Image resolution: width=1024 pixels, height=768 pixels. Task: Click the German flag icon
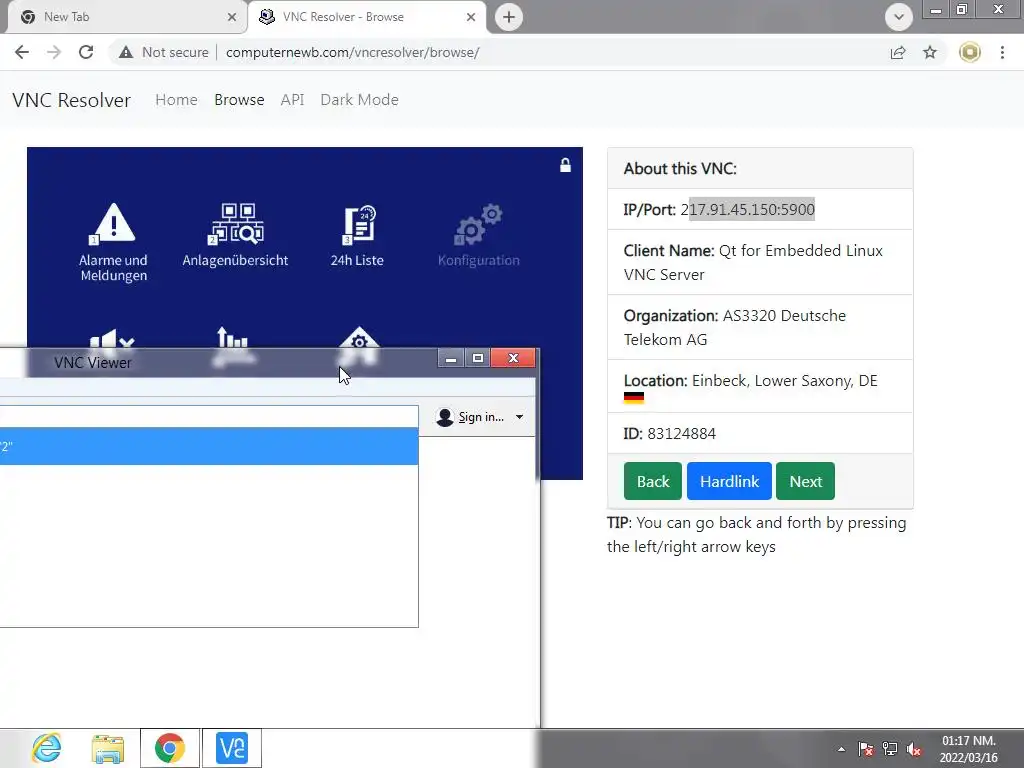(x=633, y=398)
